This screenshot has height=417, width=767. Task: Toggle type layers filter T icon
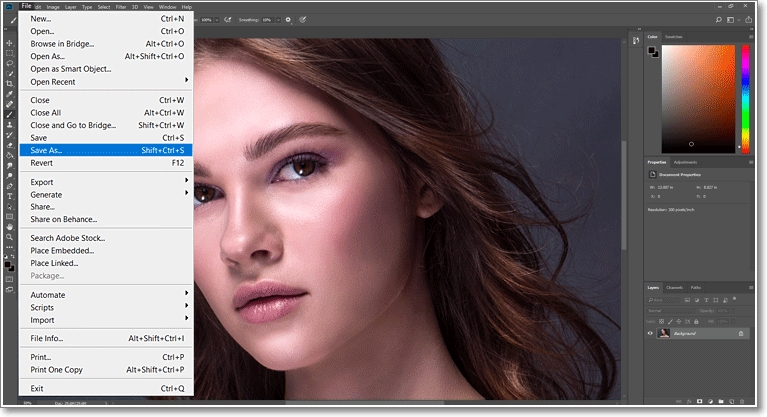click(706, 300)
